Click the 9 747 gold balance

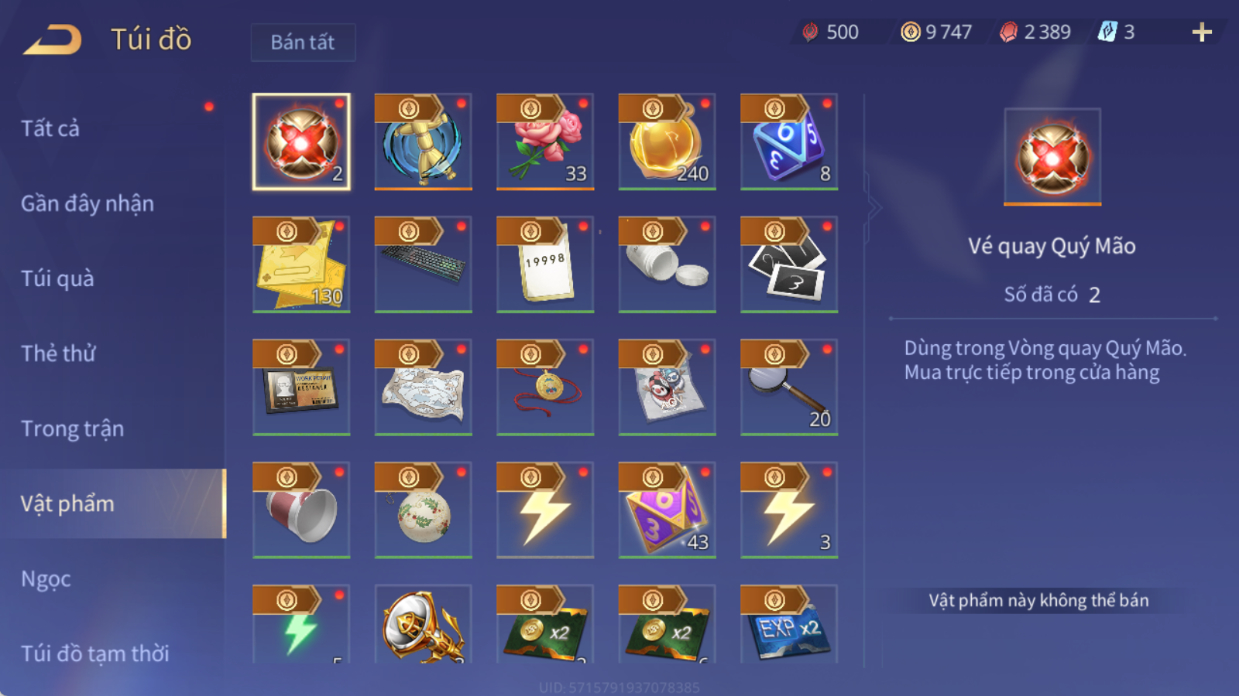coord(936,32)
